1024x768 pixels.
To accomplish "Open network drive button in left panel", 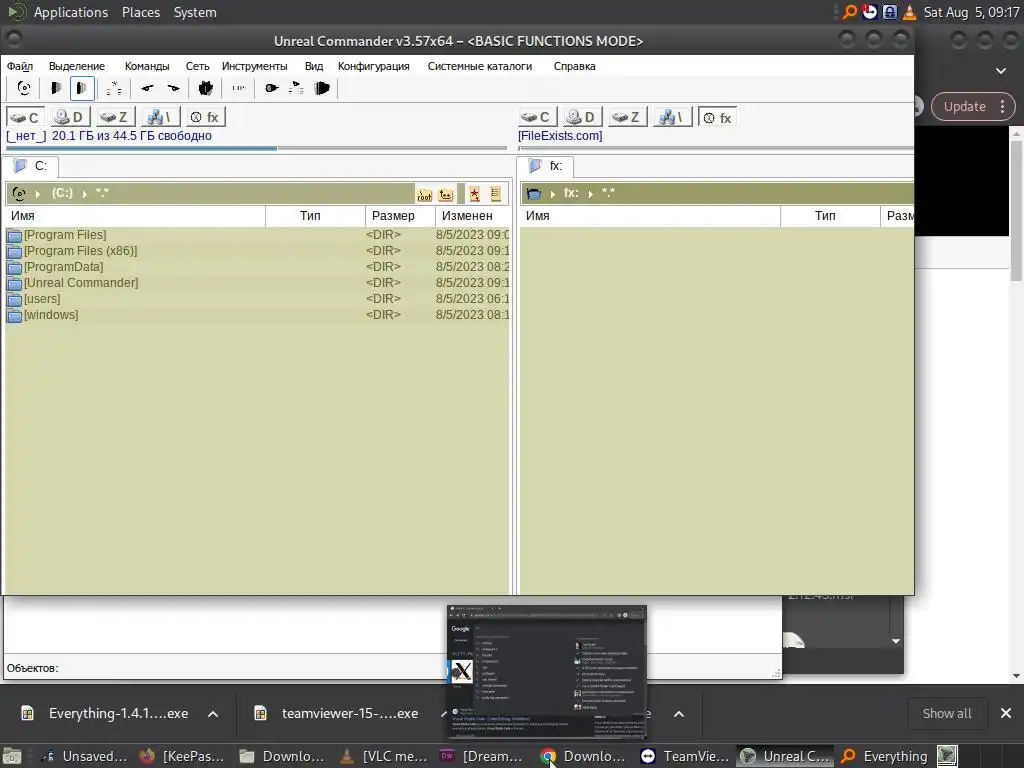I will click(x=160, y=117).
